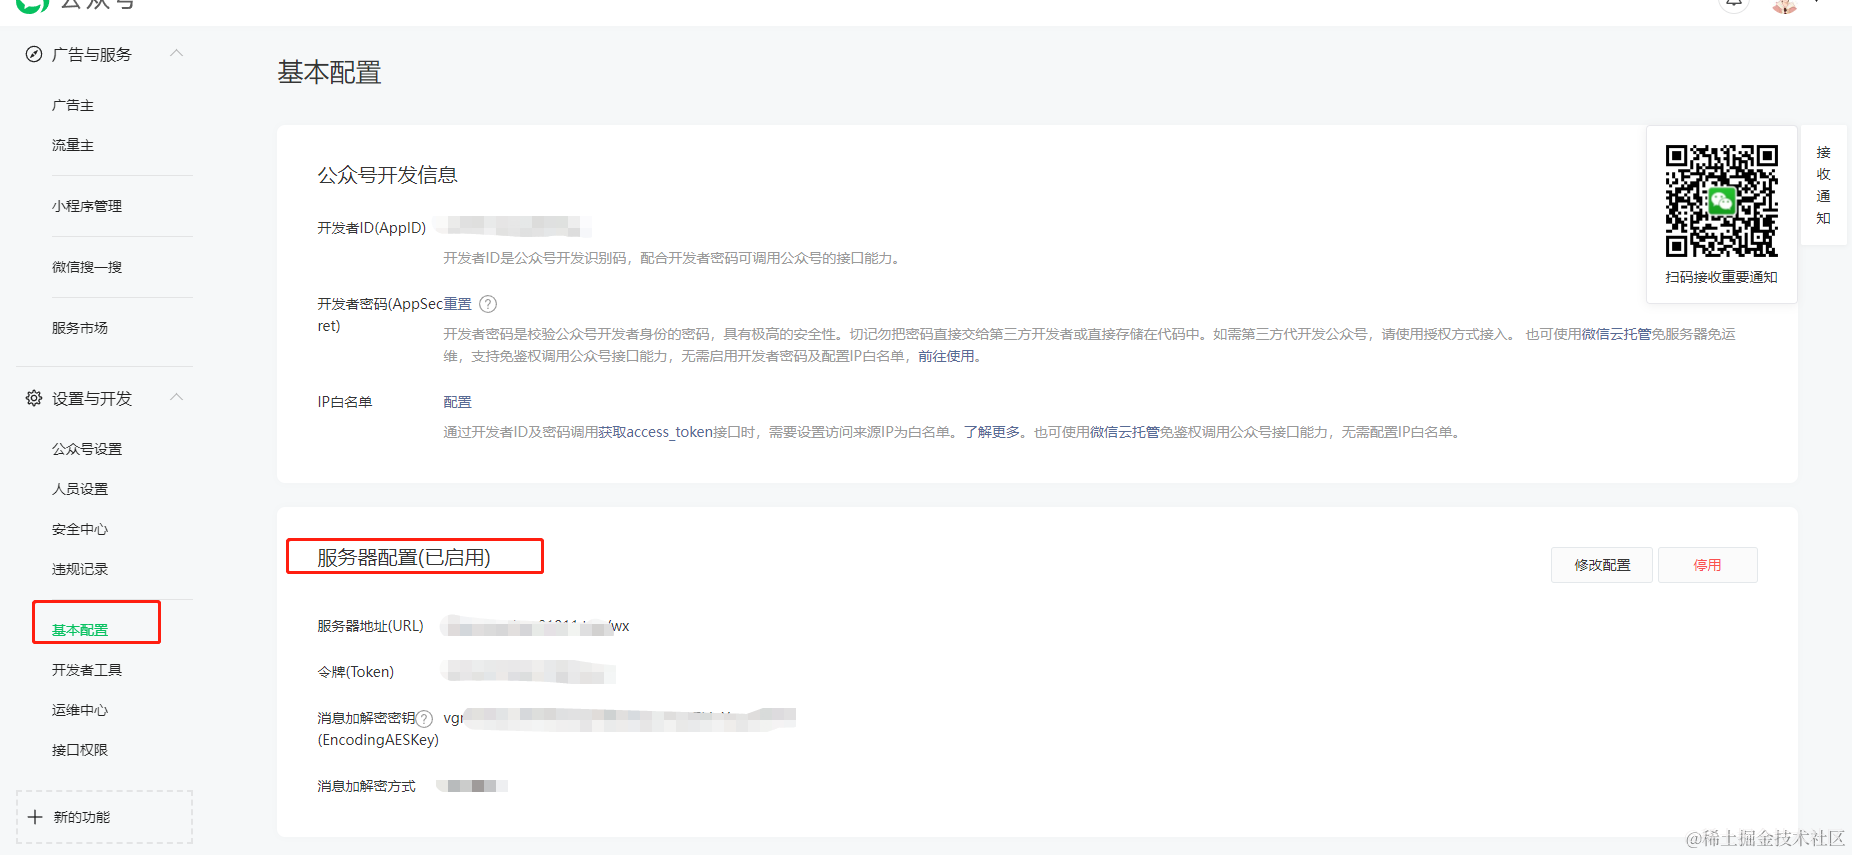Viewport: 1852px width, 855px height.
Task: Click the 获取access_token link
Action: [x=655, y=432]
